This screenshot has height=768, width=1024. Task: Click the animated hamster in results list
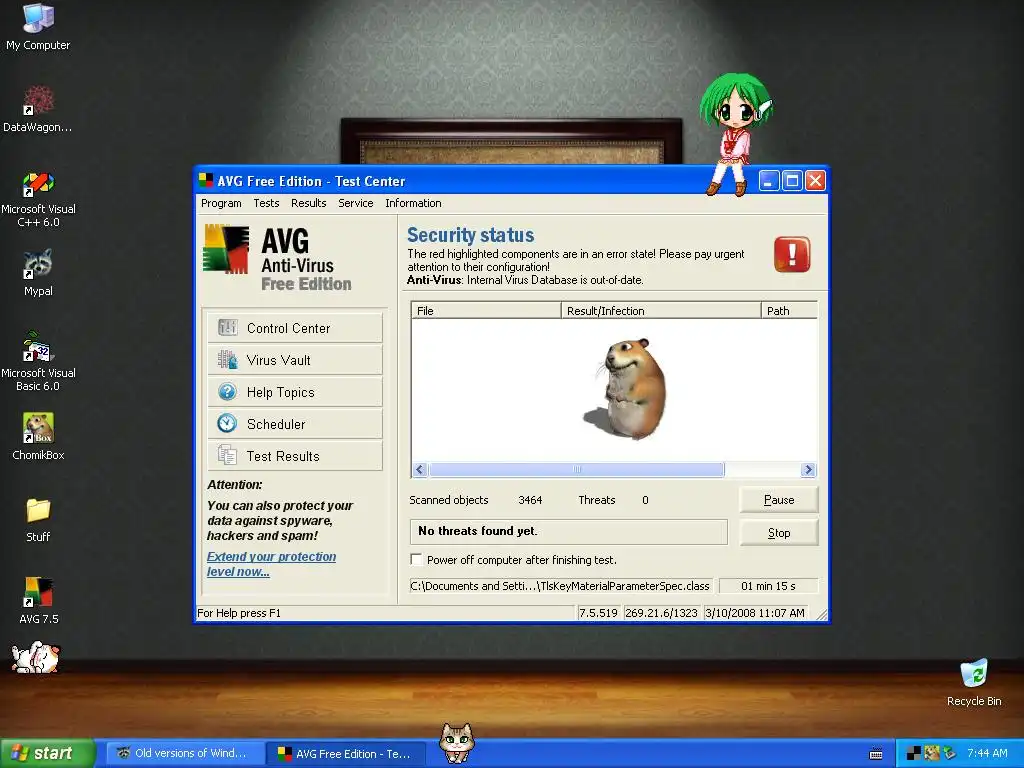pyautogui.click(x=625, y=389)
